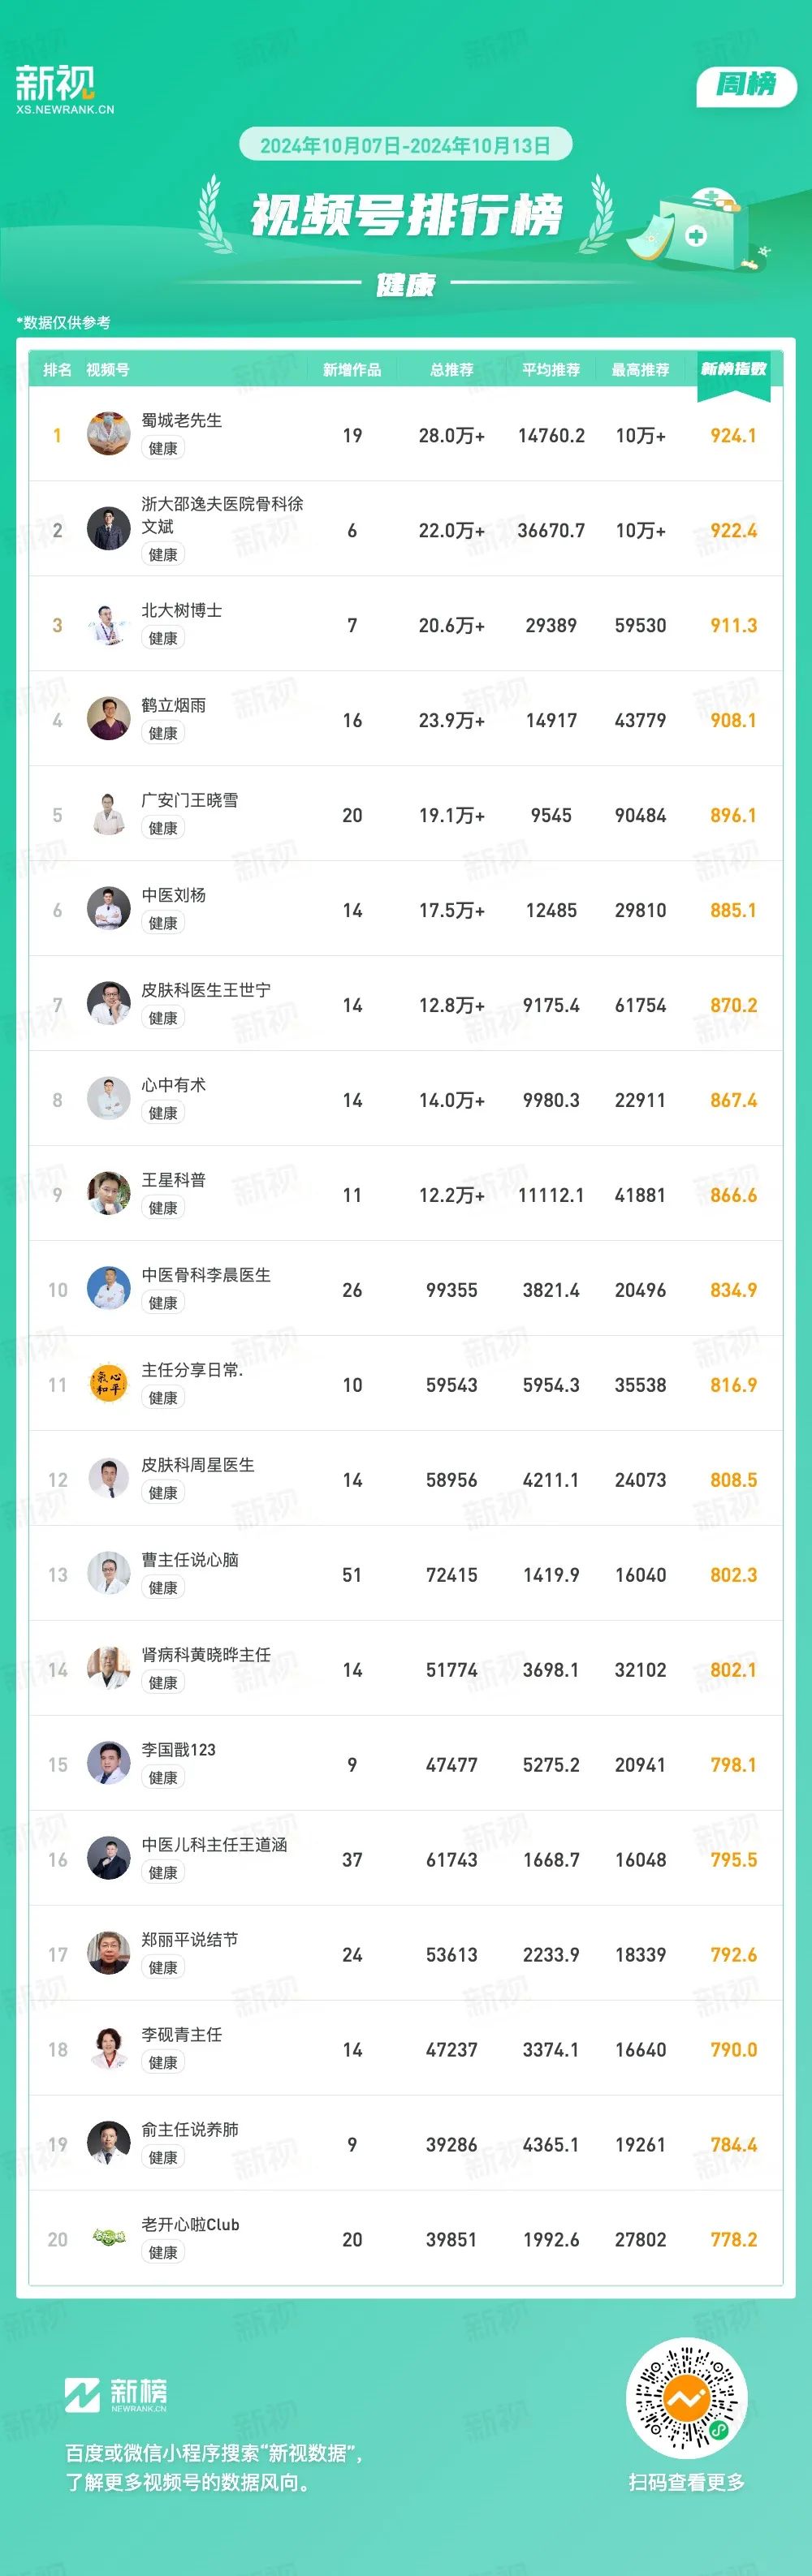Click 健康 tag under 鹤立烟雨
This screenshot has height=2576, width=812.
point(163,733)
